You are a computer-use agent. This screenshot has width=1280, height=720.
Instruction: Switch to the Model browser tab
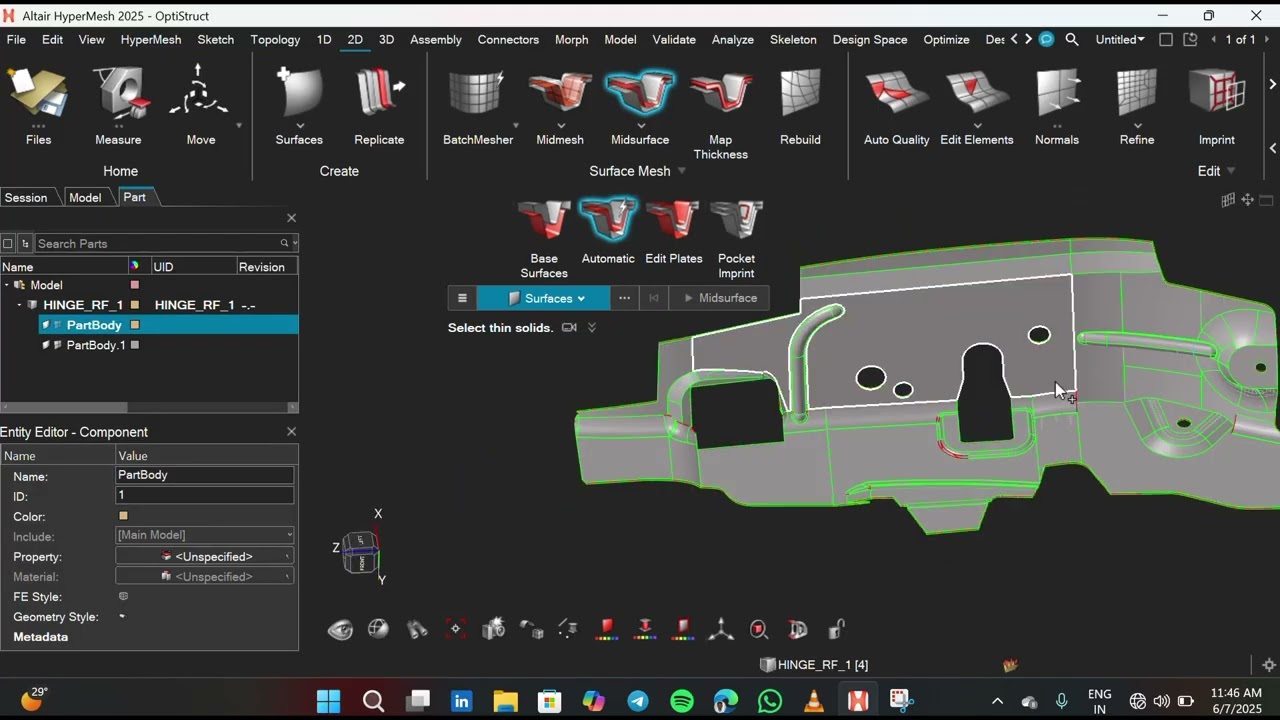85,197
